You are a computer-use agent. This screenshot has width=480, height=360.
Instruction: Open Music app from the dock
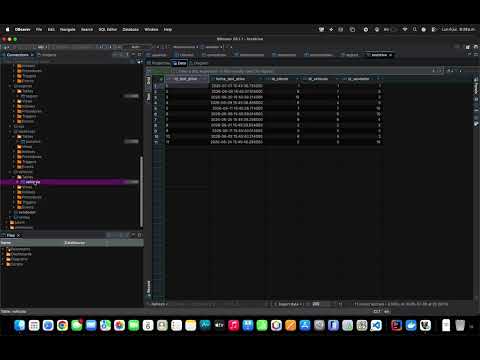tap(233, 325)
